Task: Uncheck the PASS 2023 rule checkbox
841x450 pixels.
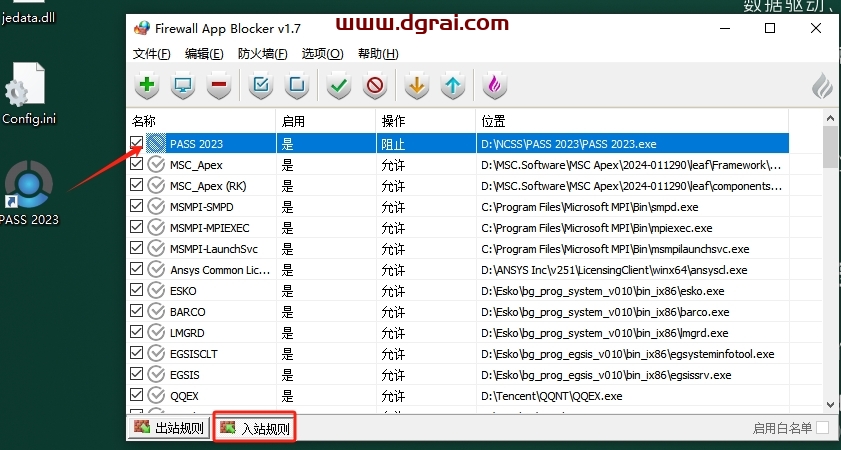Action: [x=137, y=143]
